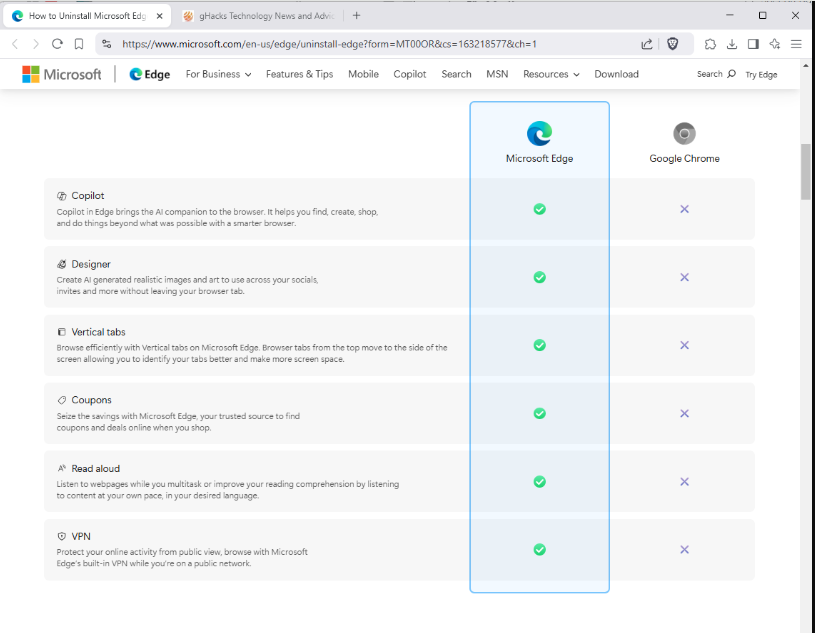Open the Download nav item
Viewport: 815px width, 633px height.
[x=616, y=74]
